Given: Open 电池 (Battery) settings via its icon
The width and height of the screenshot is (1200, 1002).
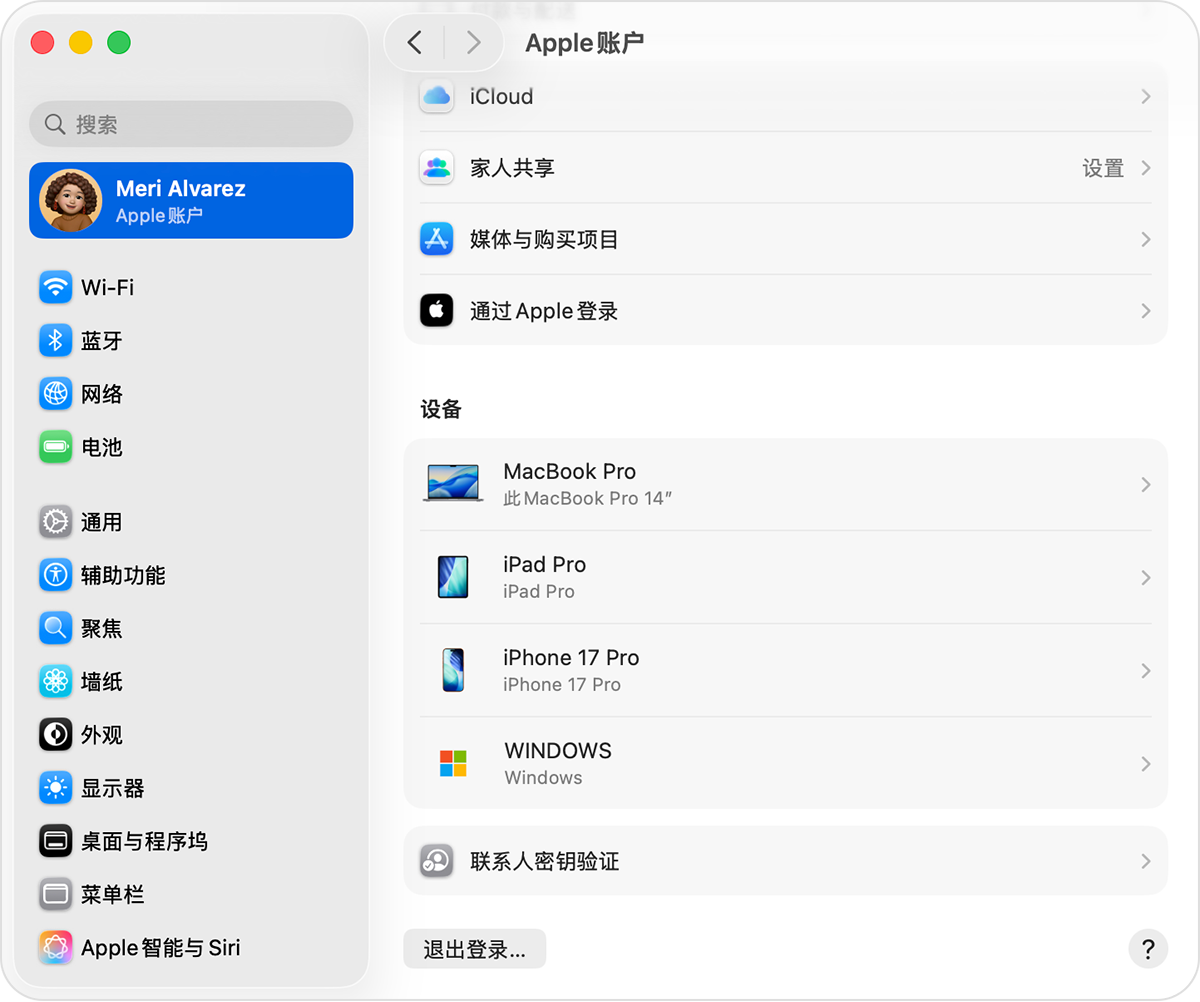Looking at the screenshot, I should click(x=55, y=447).
